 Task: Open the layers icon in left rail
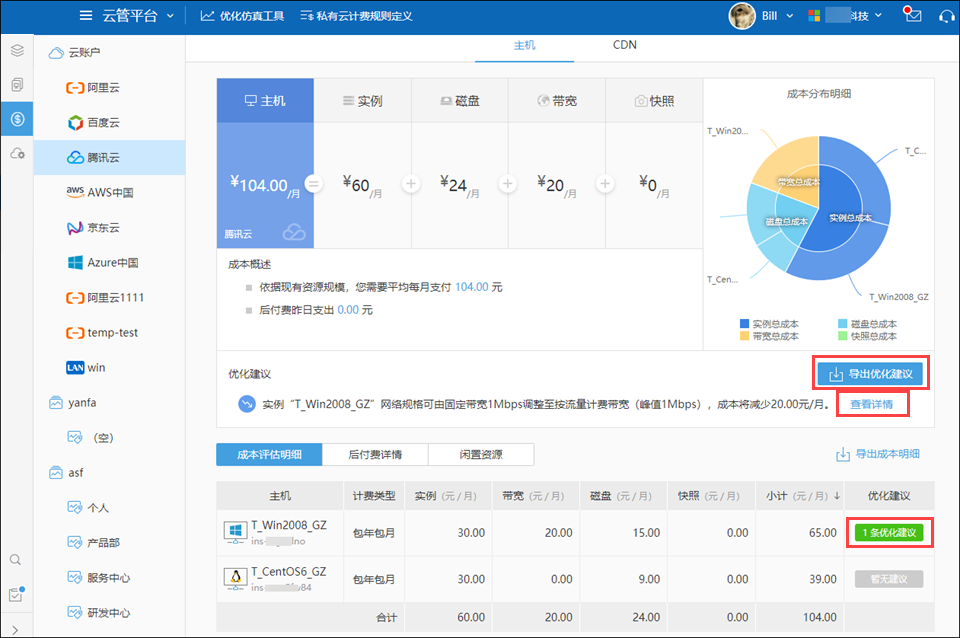pos(16,50)
